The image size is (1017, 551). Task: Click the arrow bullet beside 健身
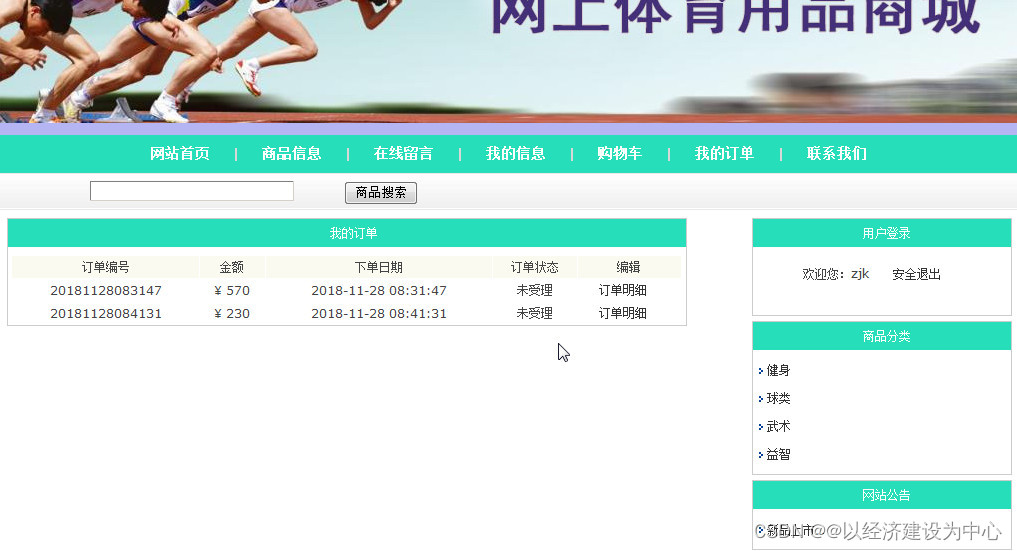click(x=761, y=371)
